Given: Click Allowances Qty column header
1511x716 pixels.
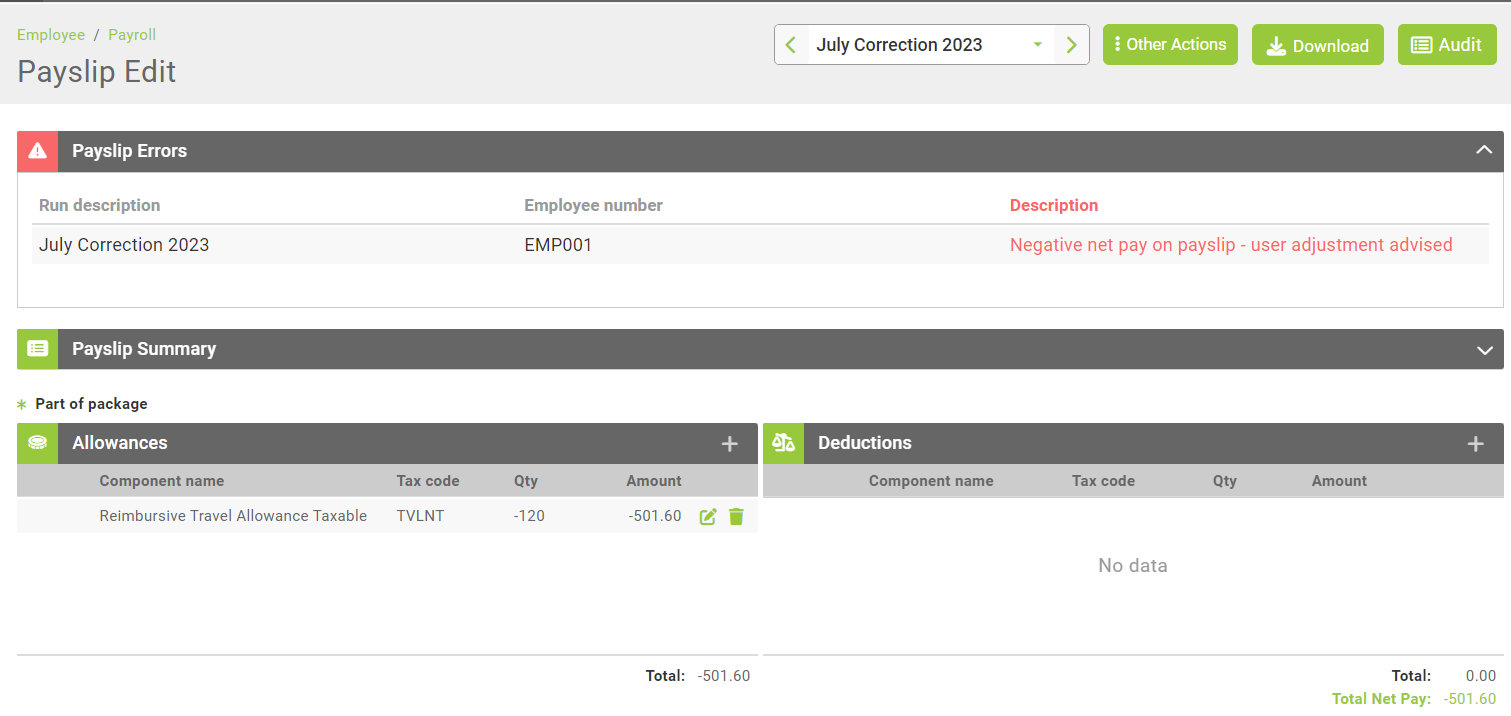Looking at the screenshot, I should pyautogui.click(x=526, y=481).
